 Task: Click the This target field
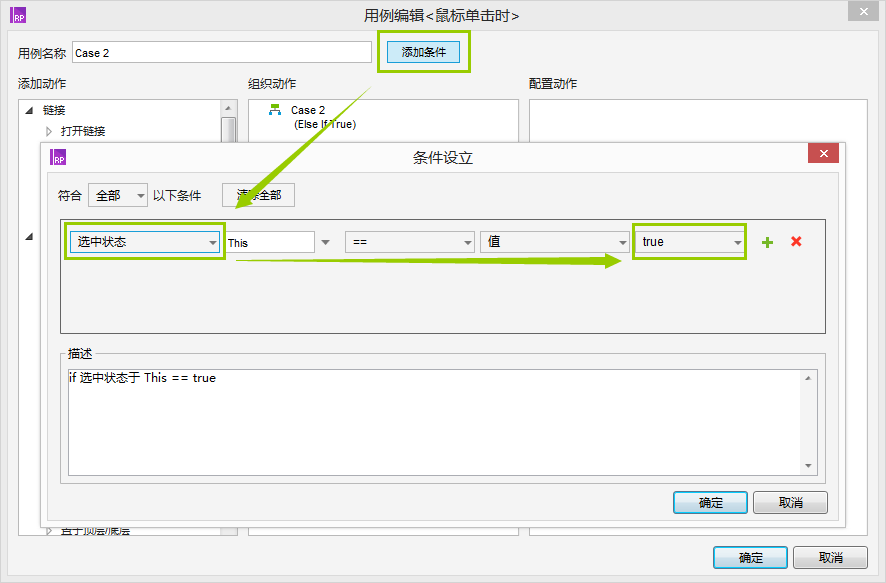(x=270, y=242)
